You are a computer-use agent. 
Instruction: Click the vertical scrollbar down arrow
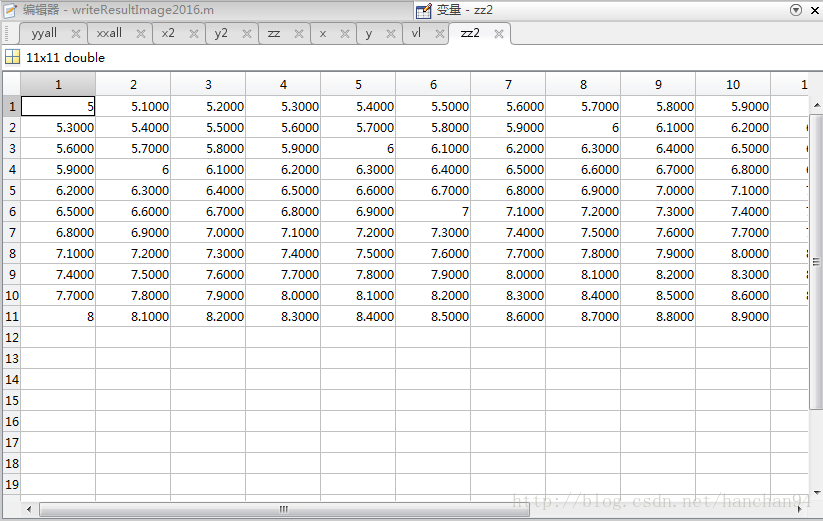817,492
